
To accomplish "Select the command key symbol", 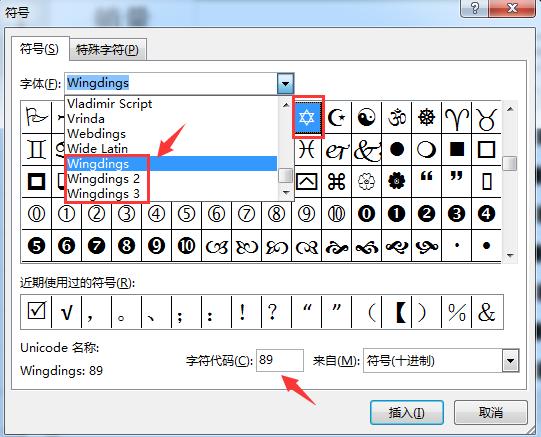I will click(337, 181).
